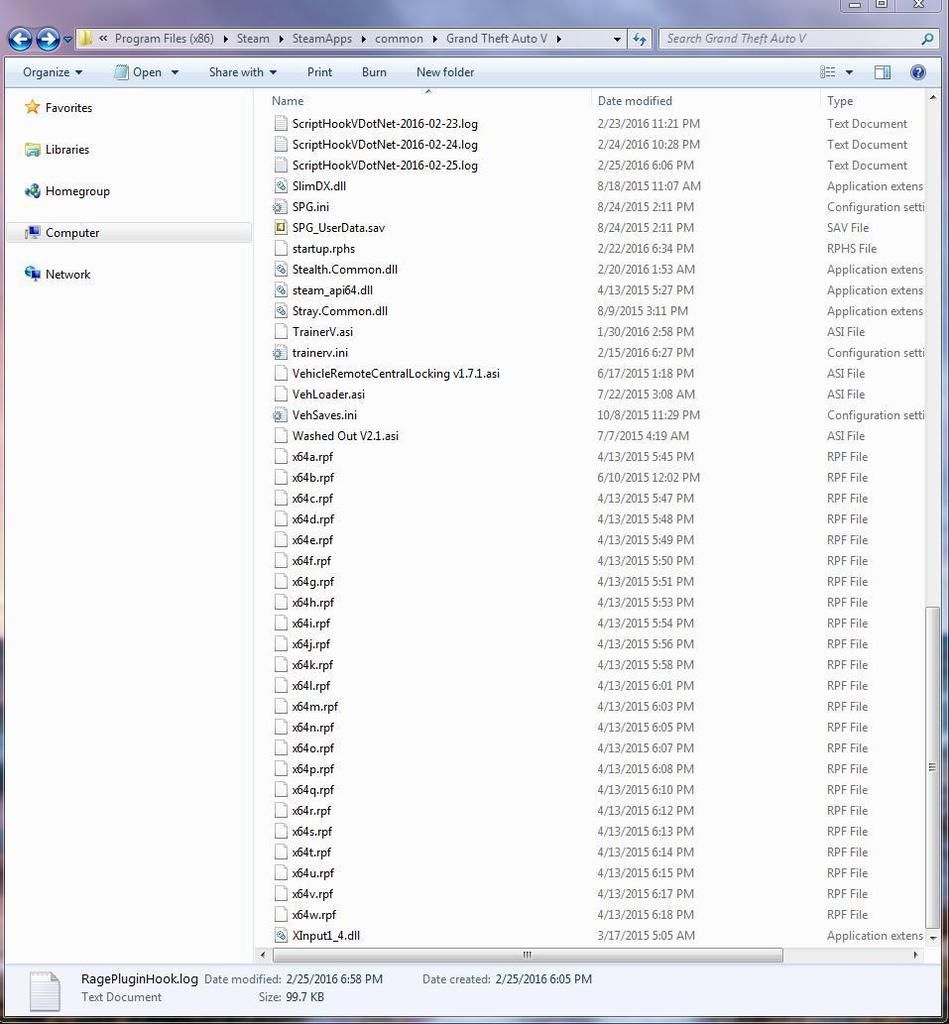The height and width of the screenshot is (1024, 949).
Task: Open the Organize dropdown menu
Action: pyautogui.click(x=53, y=72)
